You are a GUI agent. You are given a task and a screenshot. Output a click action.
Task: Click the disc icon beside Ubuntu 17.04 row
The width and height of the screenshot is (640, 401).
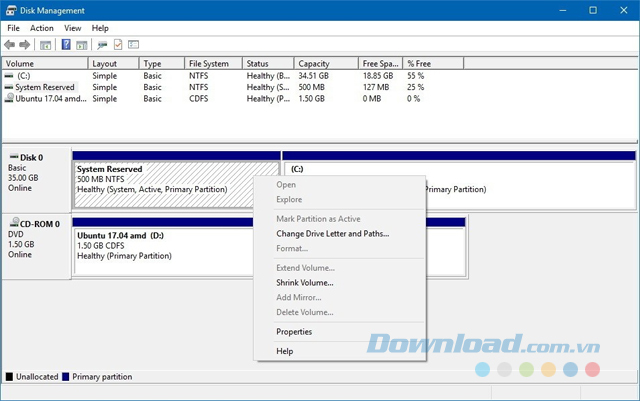coord(9,98)
